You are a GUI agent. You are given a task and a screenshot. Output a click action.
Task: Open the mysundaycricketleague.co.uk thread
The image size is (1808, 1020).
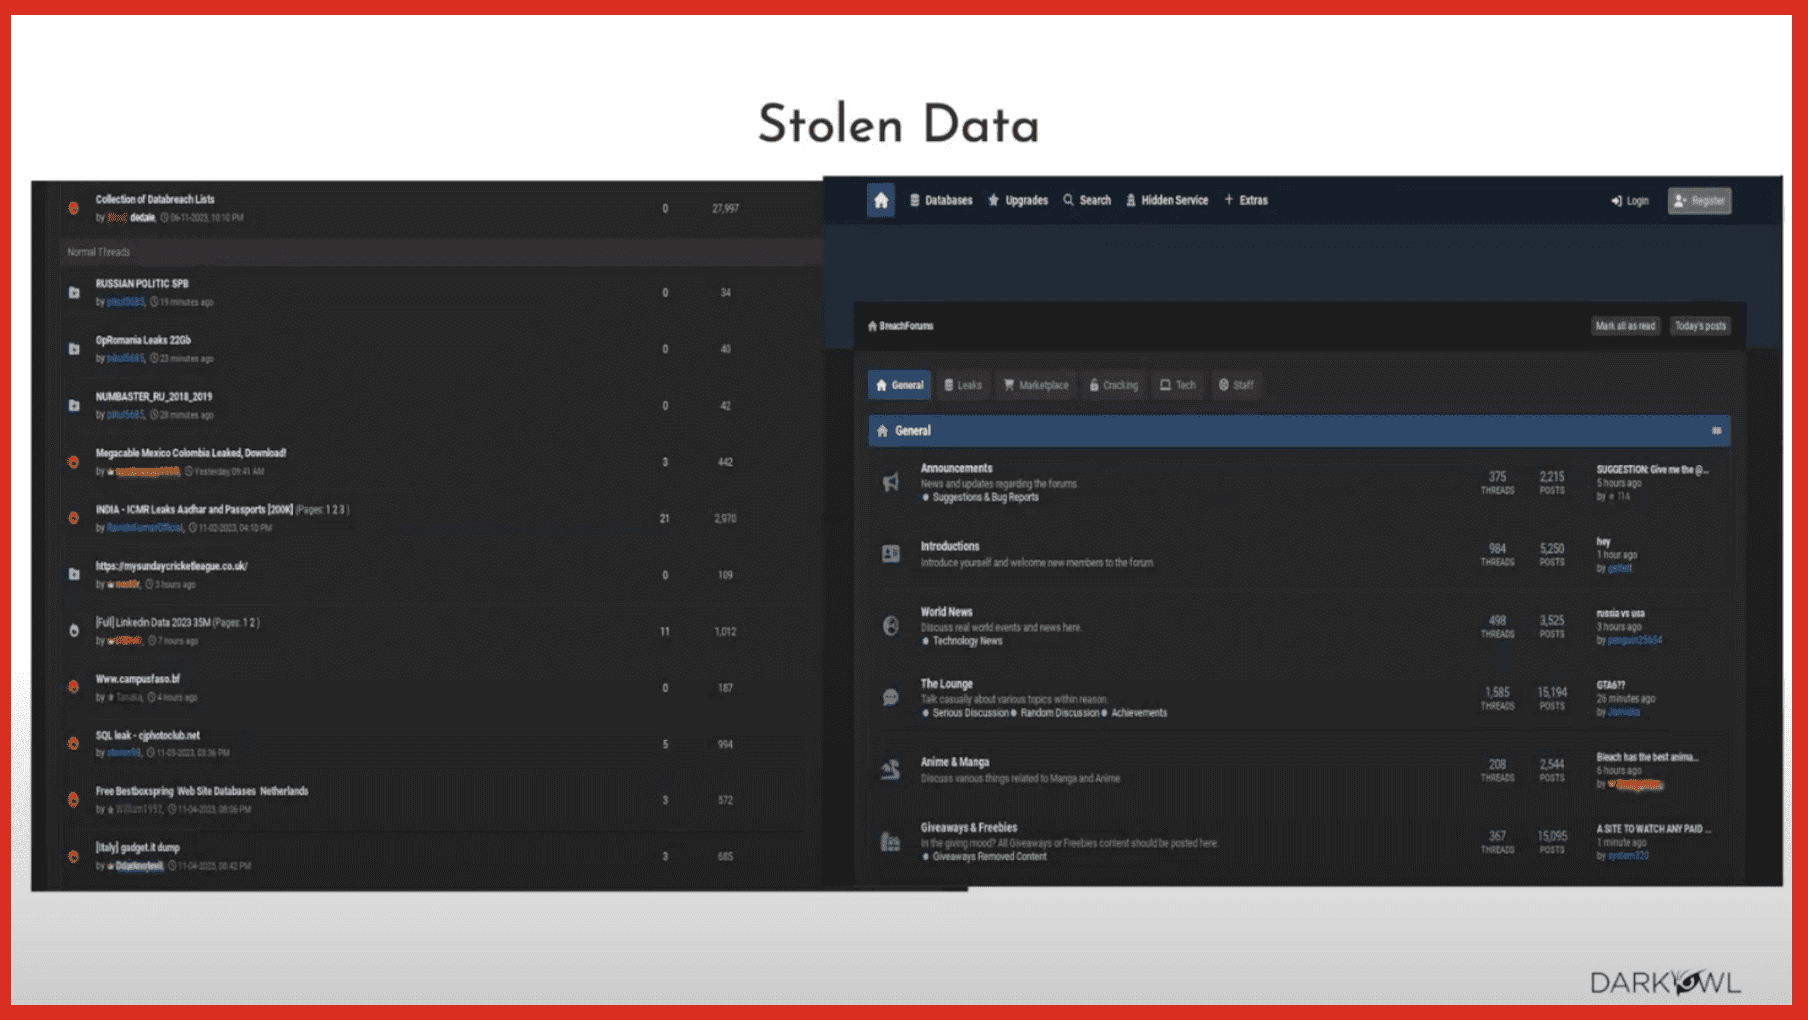tap(171, 566)
